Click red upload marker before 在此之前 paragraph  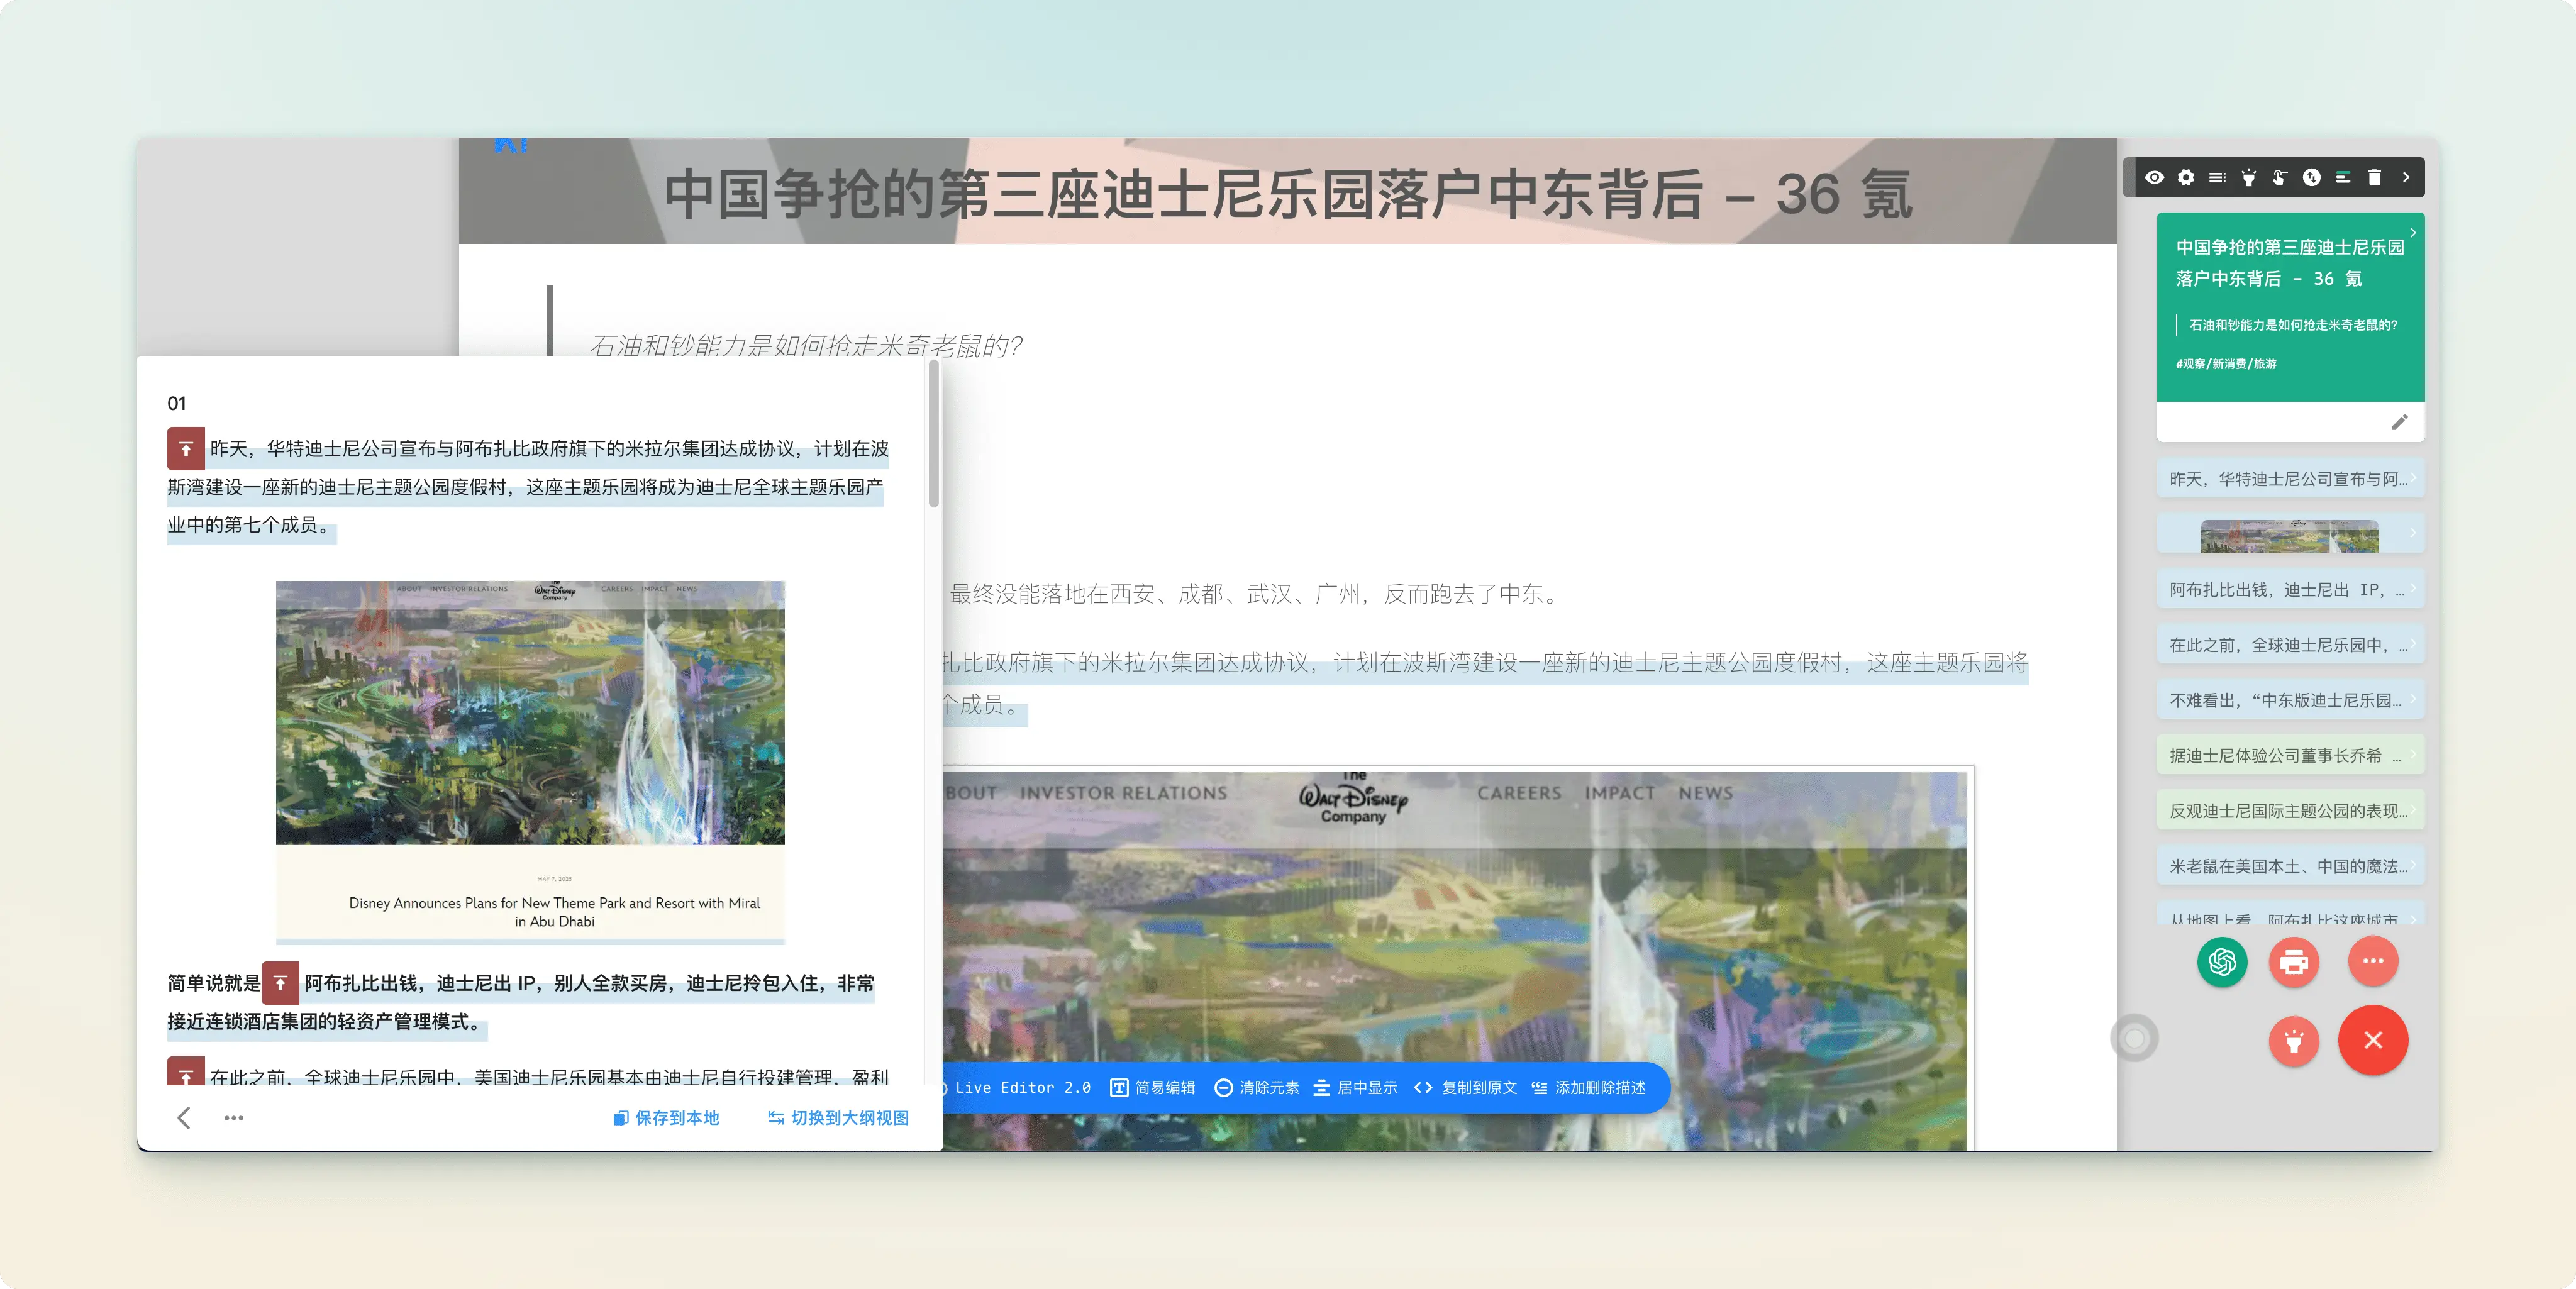tap(186, 1072)
